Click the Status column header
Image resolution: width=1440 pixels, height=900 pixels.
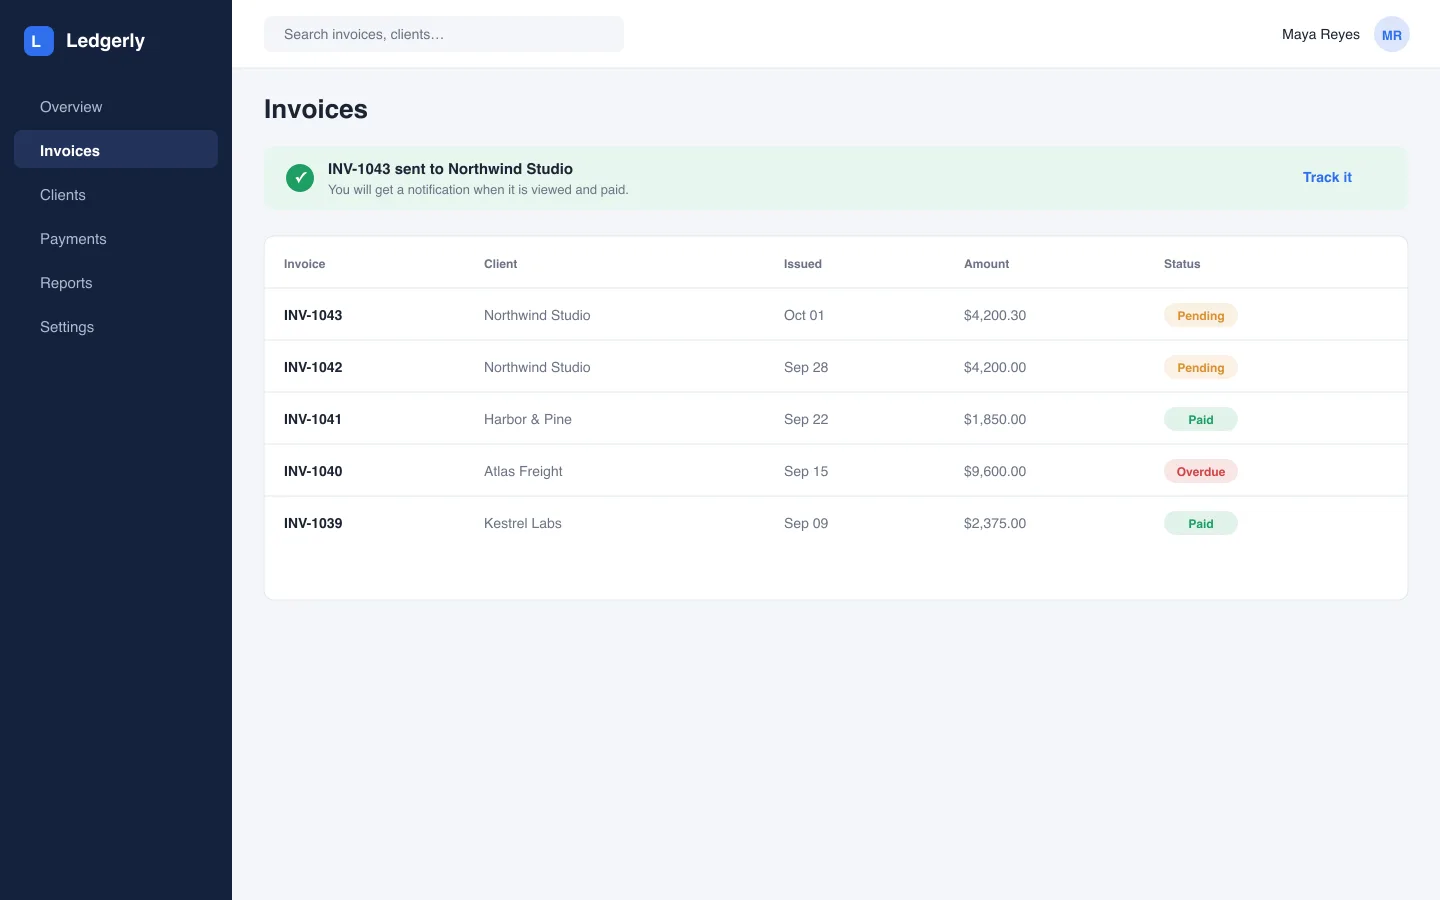[1182, 264]
